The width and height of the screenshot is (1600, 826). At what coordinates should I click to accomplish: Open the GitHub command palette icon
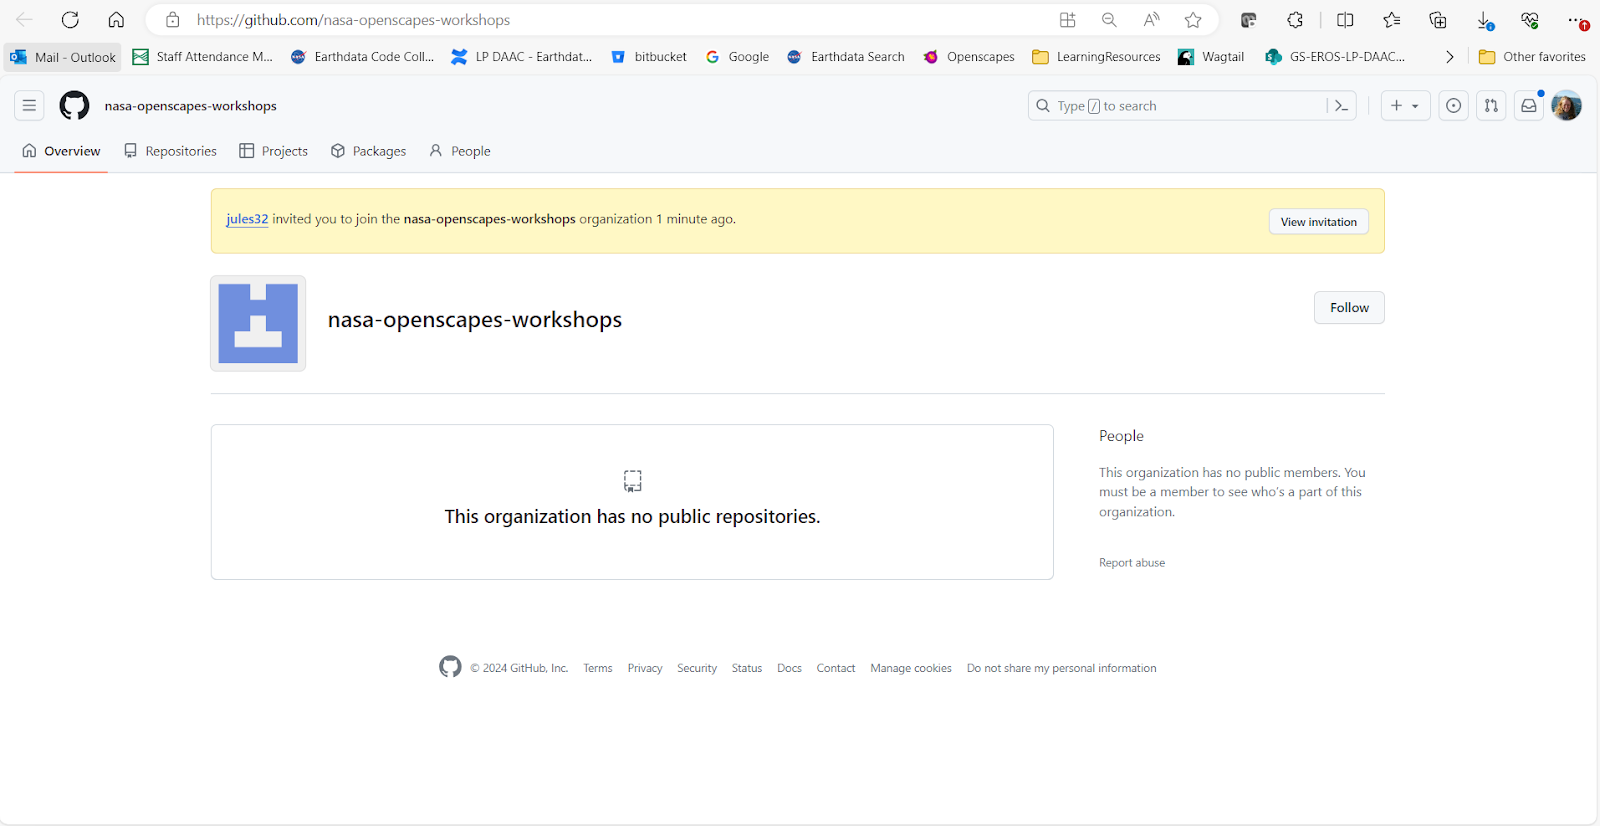pos(1341,106)
